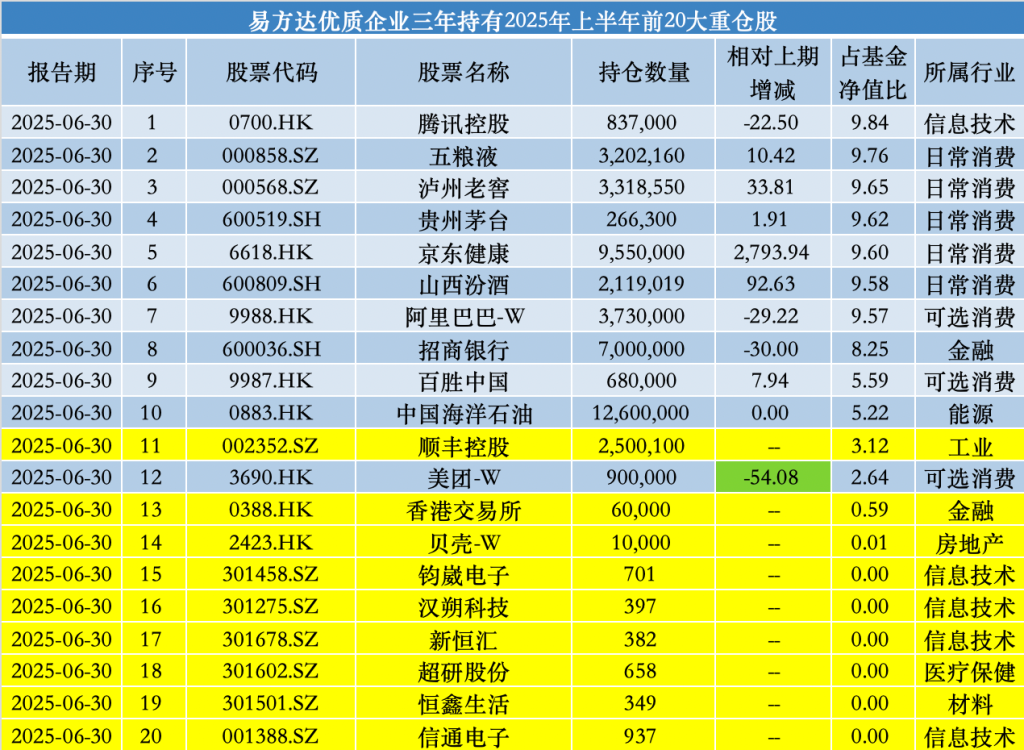
Task: Click the 腾讯控股 name cell
Action: (x=464, y=122)
